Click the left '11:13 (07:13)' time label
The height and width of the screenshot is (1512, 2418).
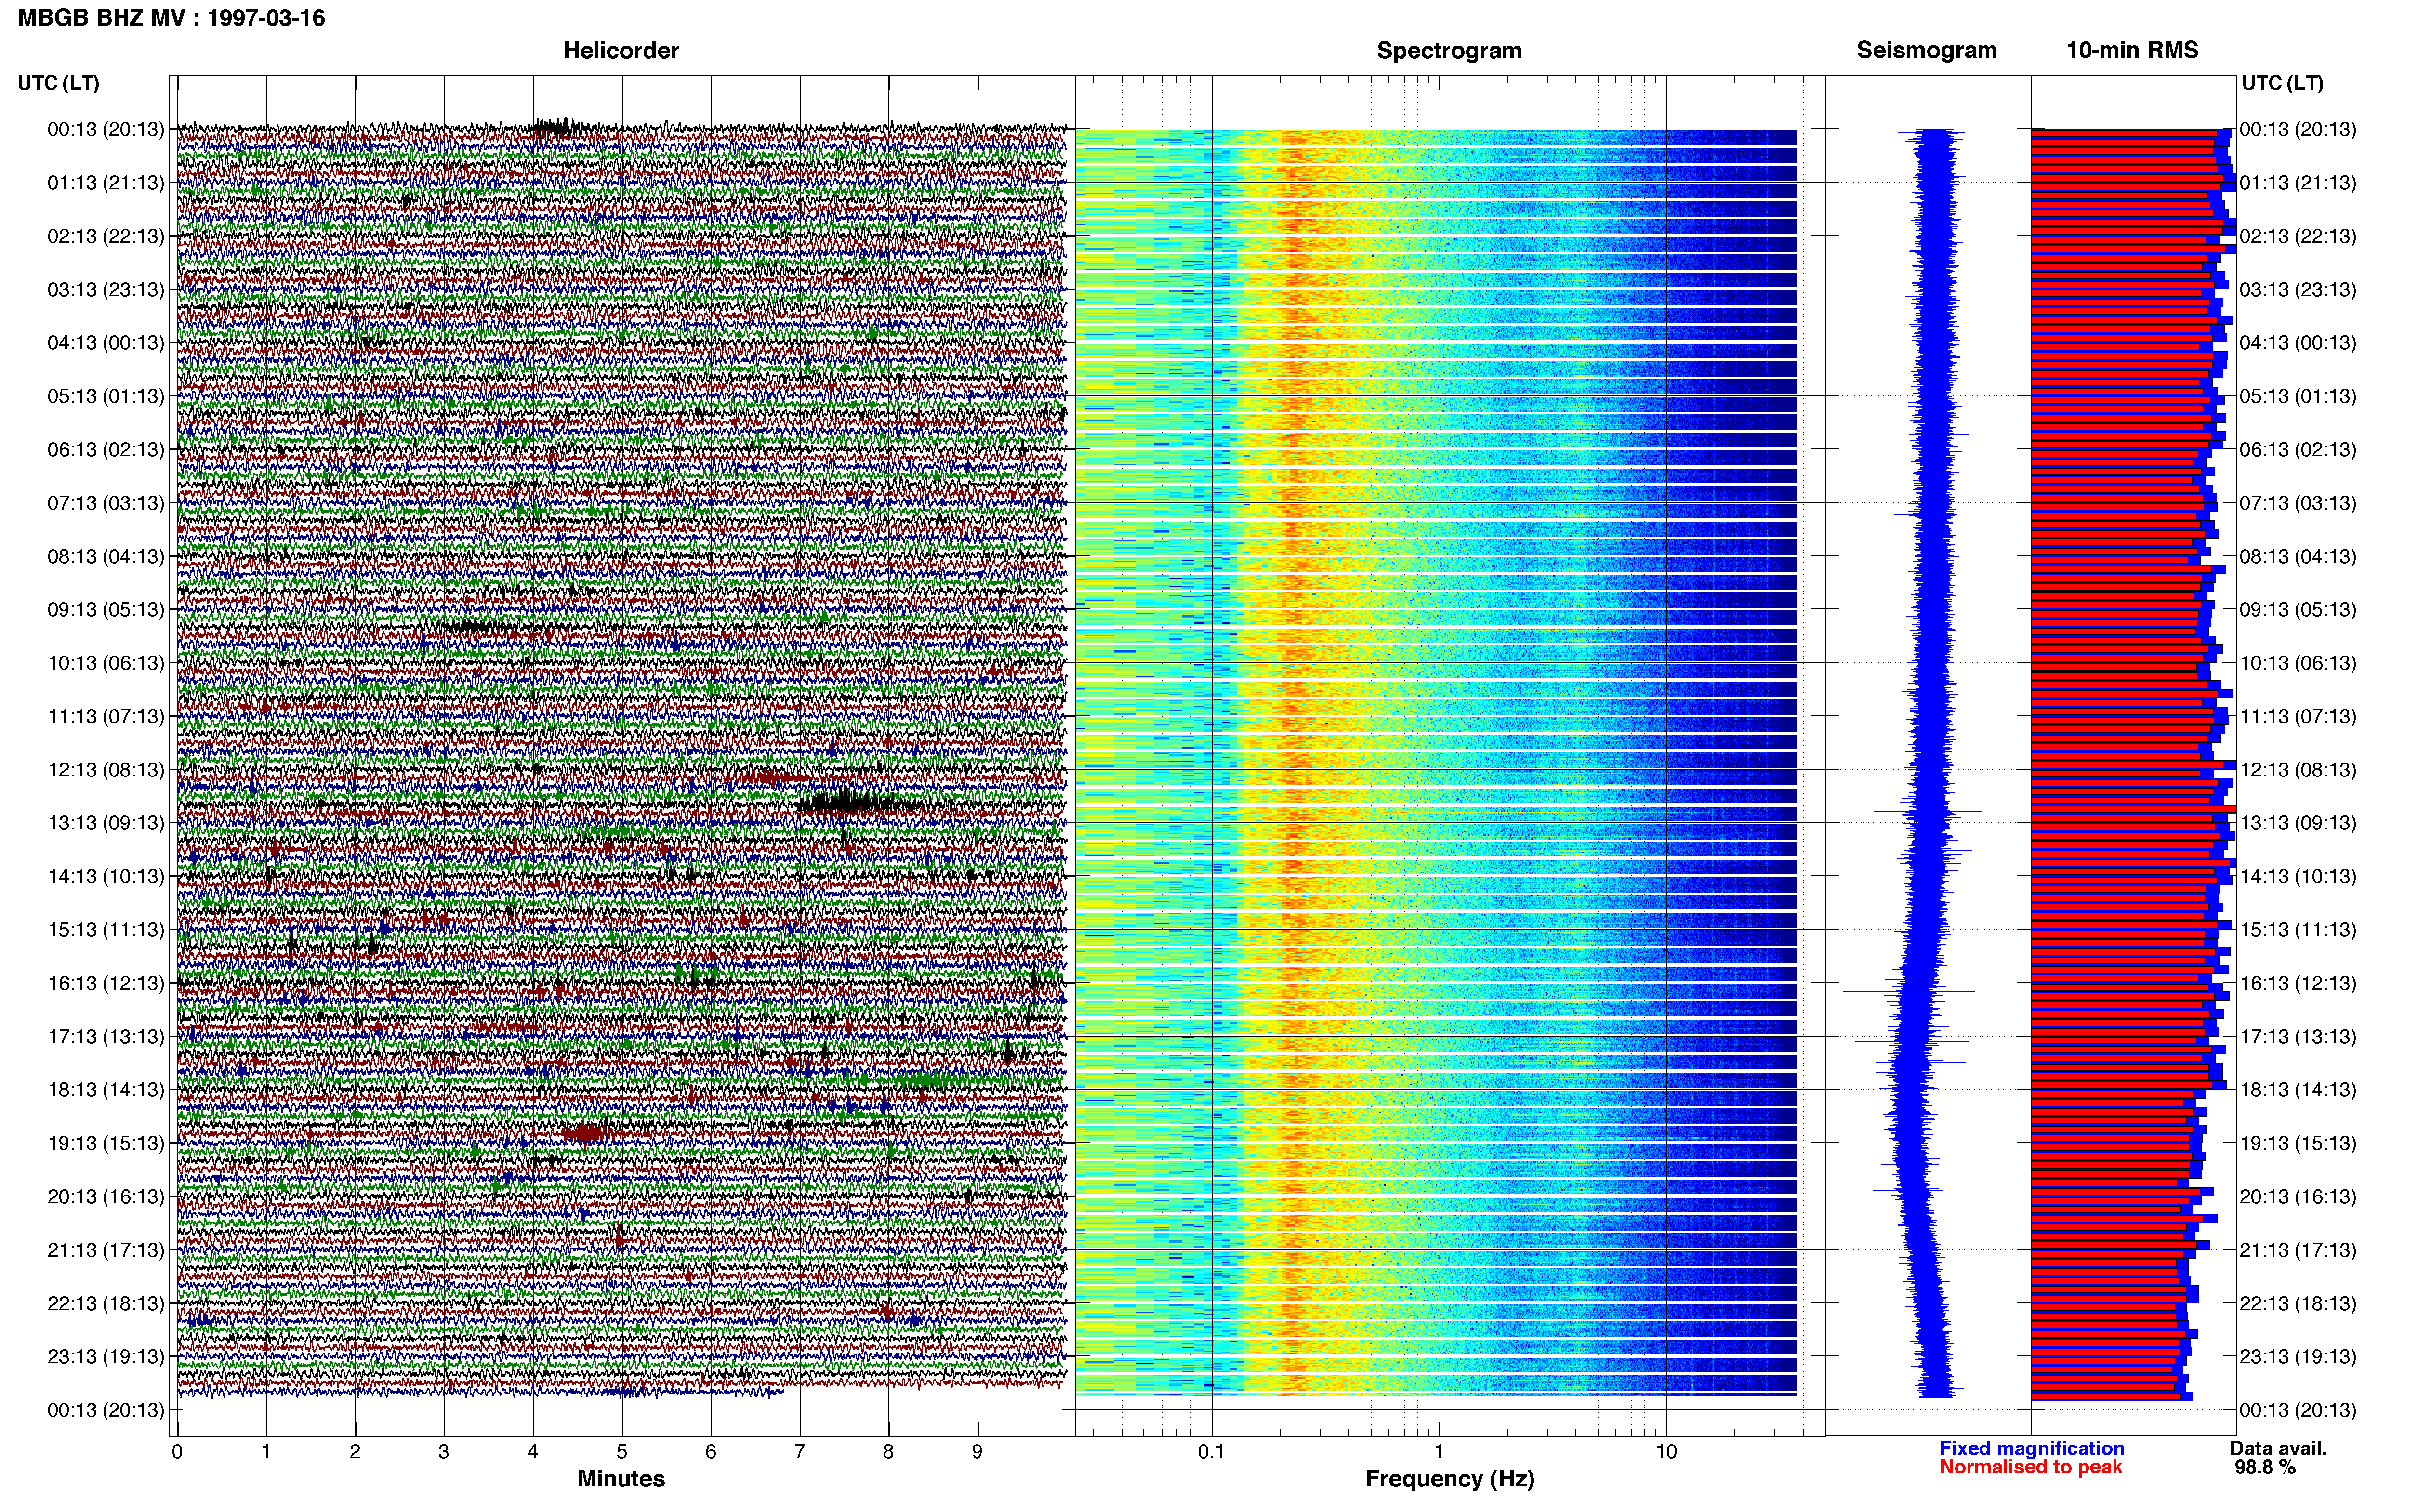(x=105, y=716)
